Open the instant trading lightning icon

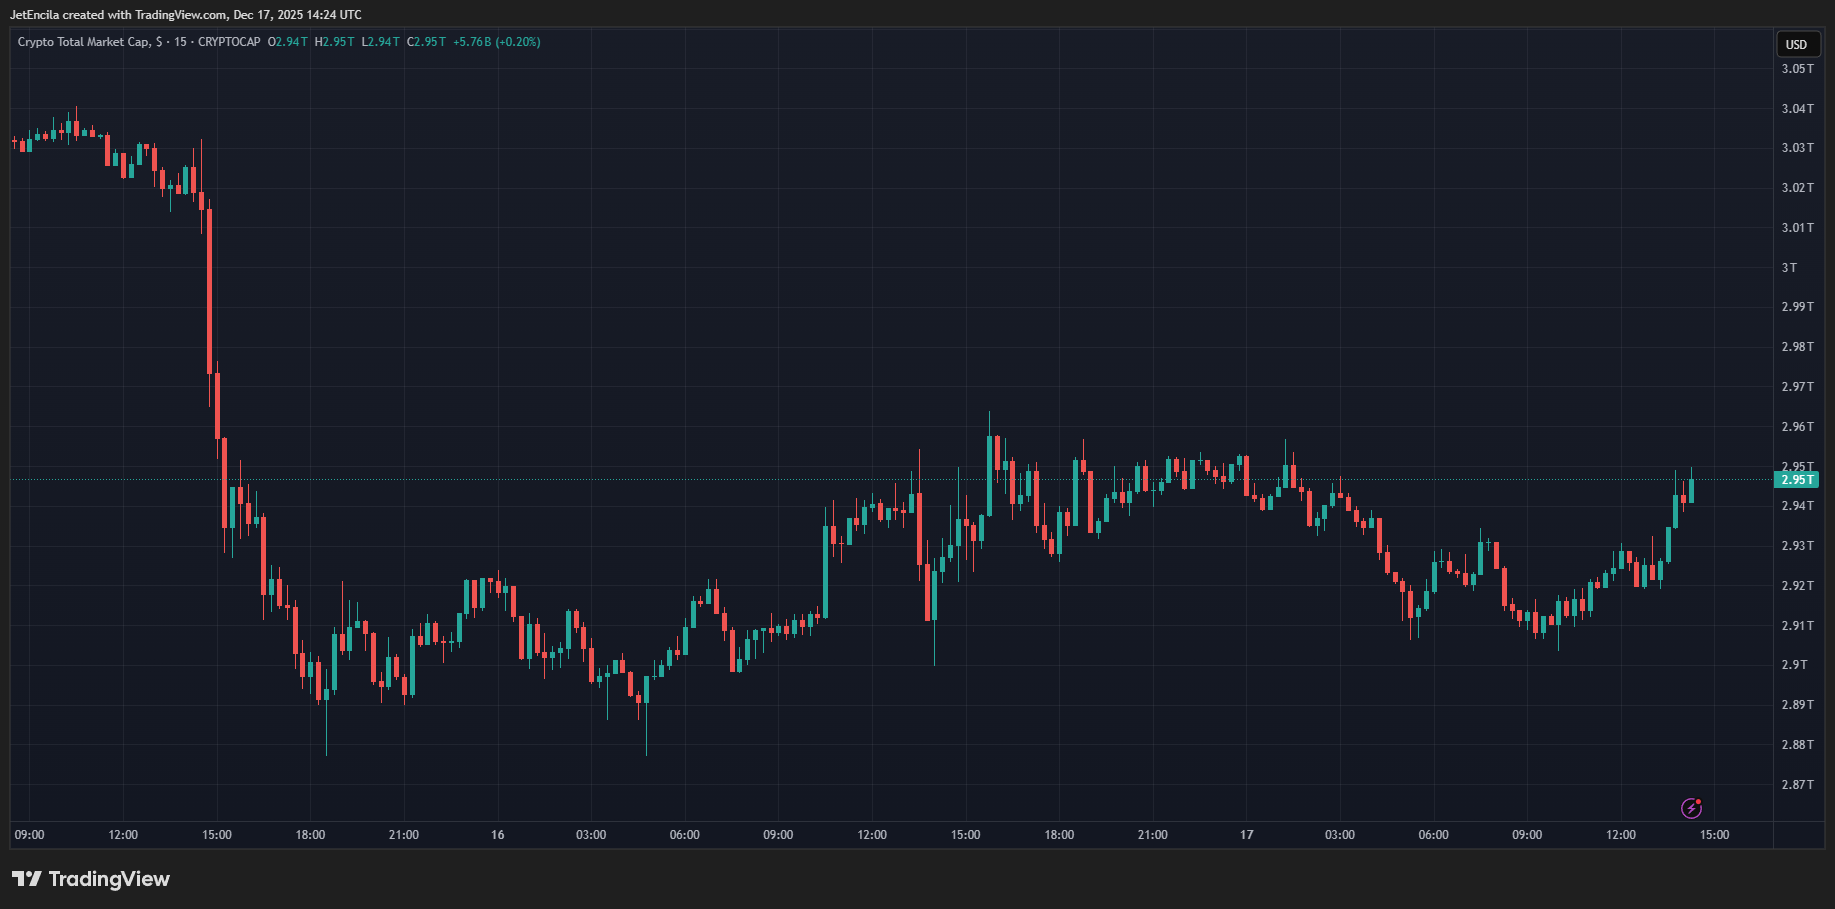tap(1692, 808)
